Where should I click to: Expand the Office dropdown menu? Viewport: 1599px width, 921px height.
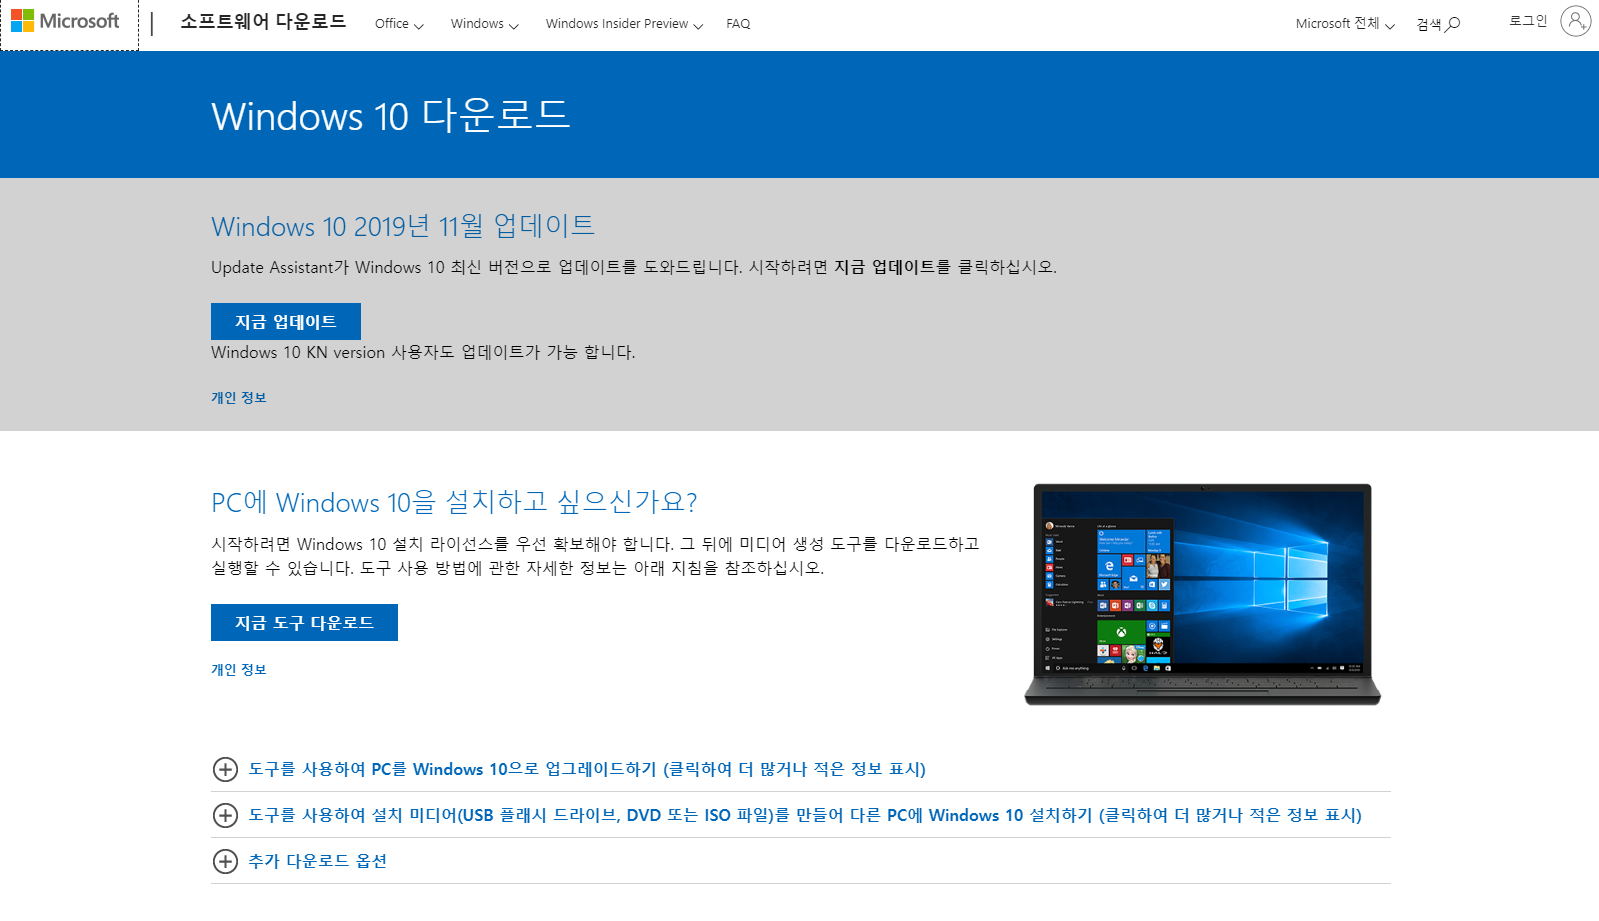pyautogui.click(x=399, y=23)
